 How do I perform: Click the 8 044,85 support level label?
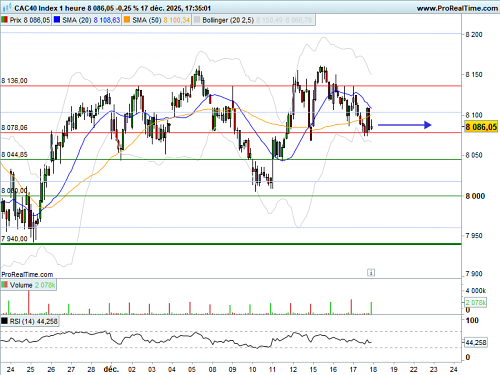tap(14, 155)
